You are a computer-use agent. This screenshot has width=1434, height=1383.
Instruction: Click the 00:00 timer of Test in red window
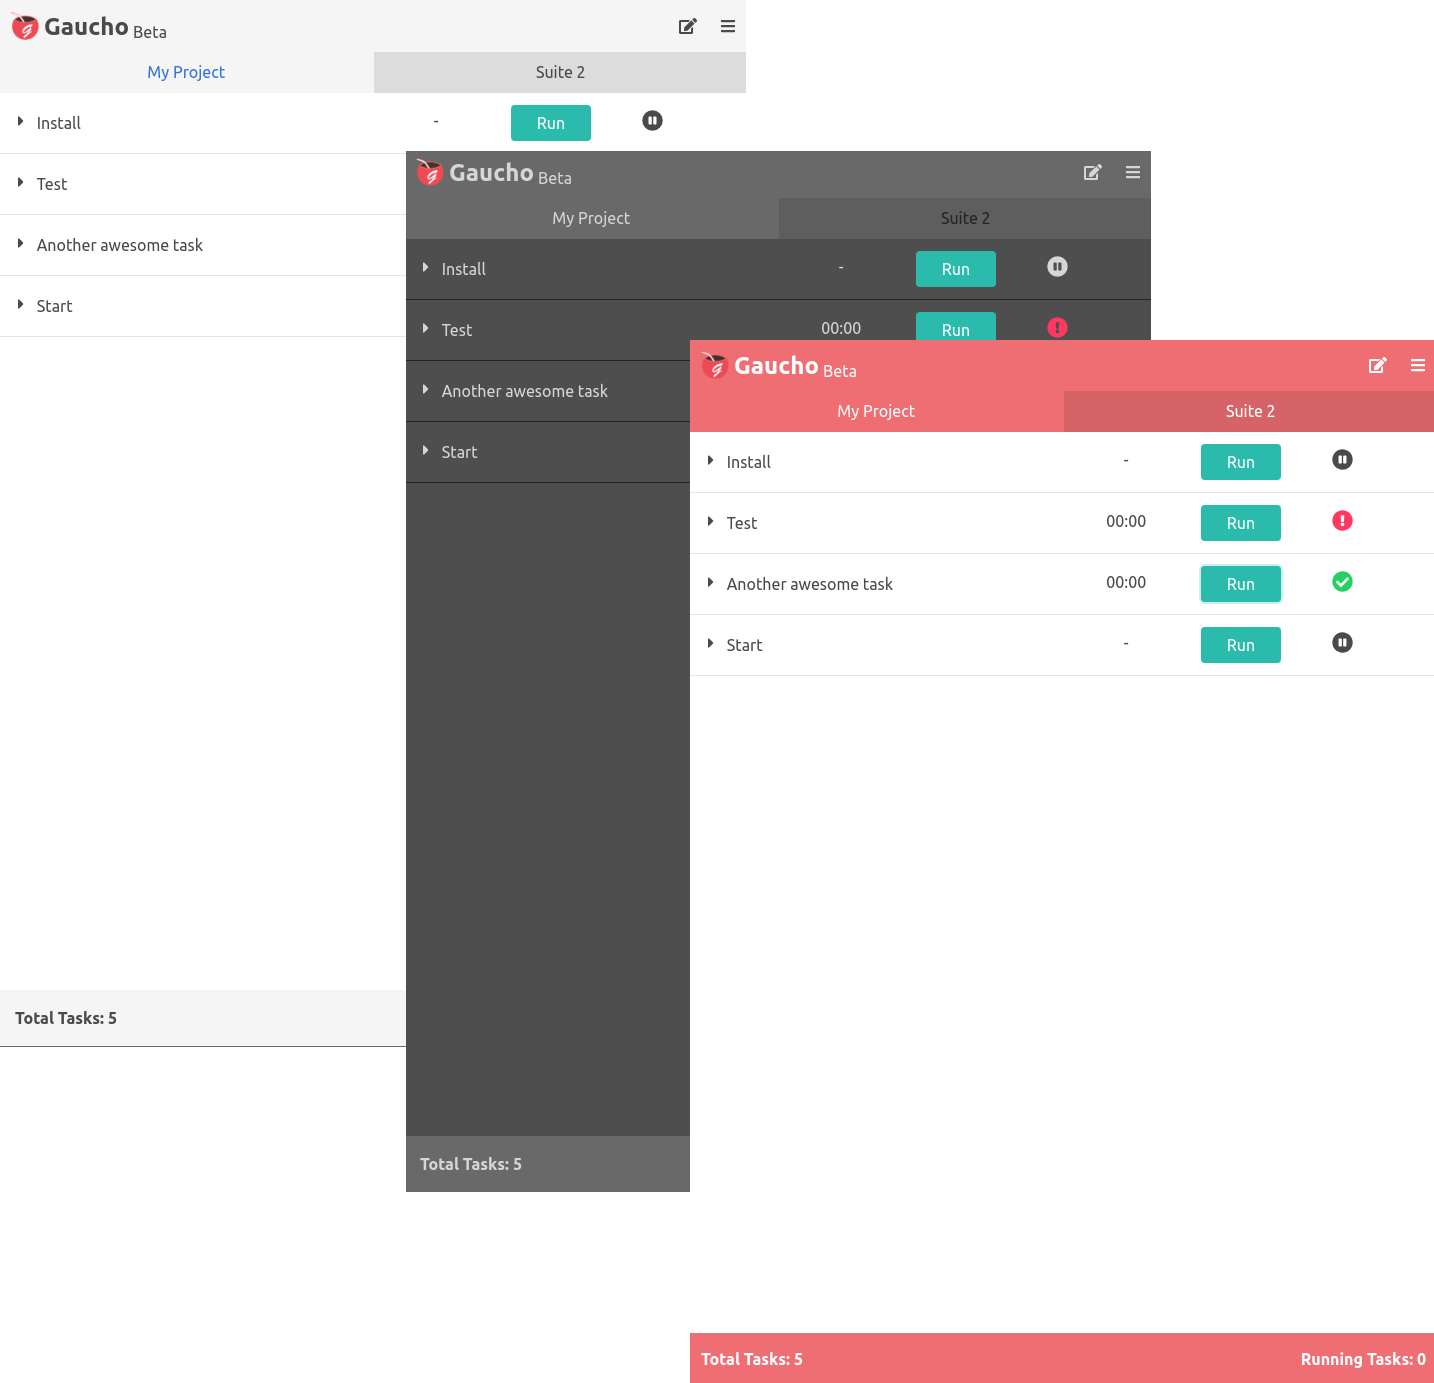tap(1126, 521)
